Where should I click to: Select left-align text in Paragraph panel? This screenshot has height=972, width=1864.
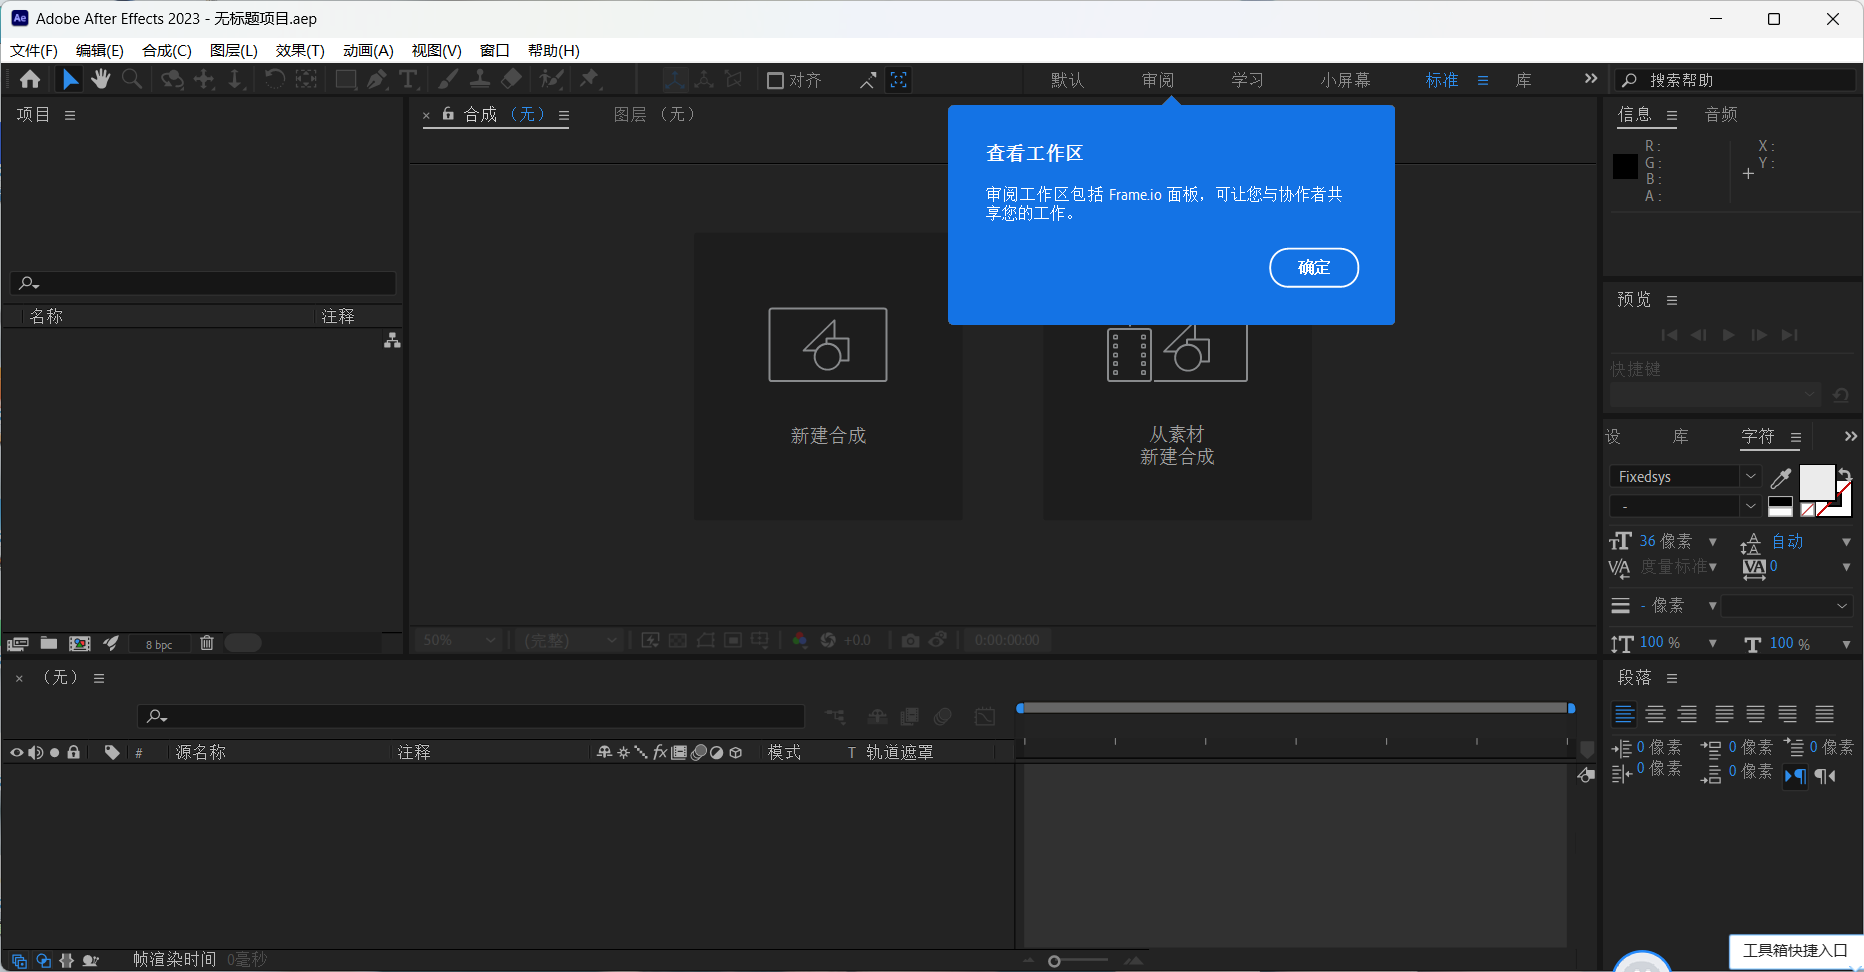(1624, 714)
